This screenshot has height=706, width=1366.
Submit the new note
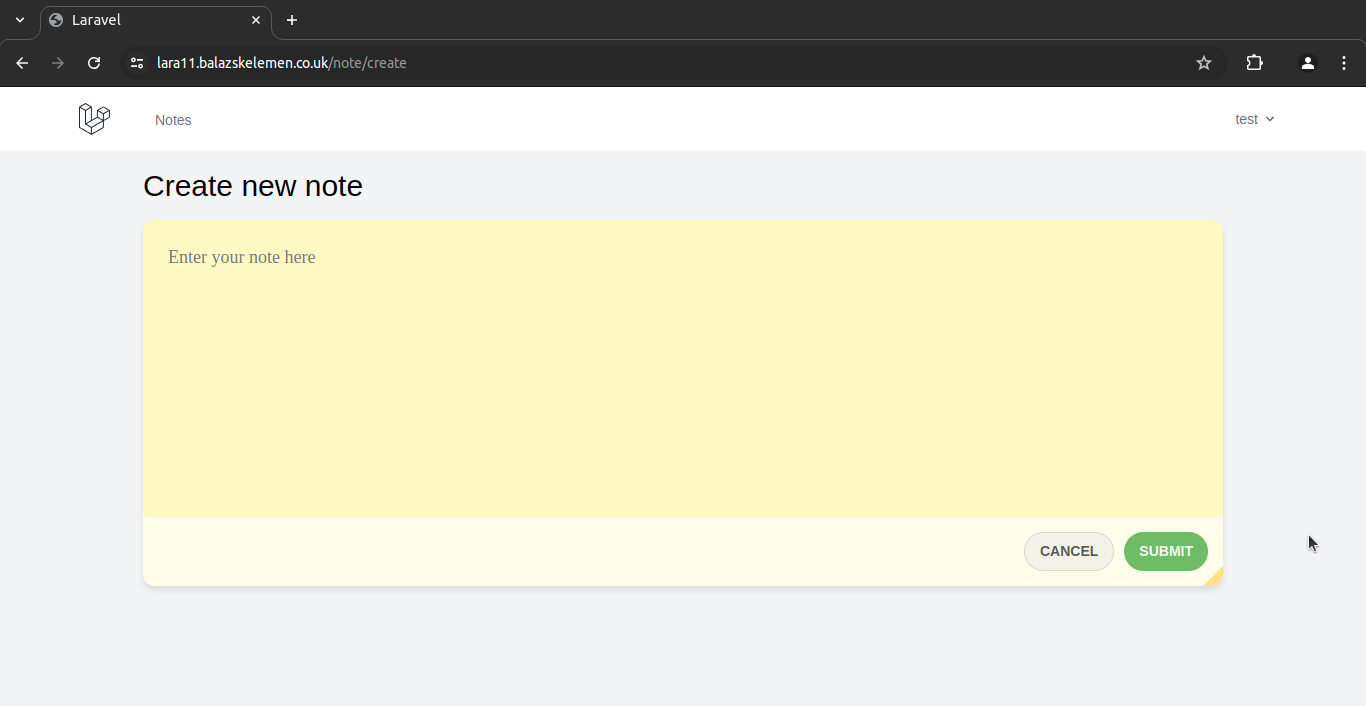1165,551
